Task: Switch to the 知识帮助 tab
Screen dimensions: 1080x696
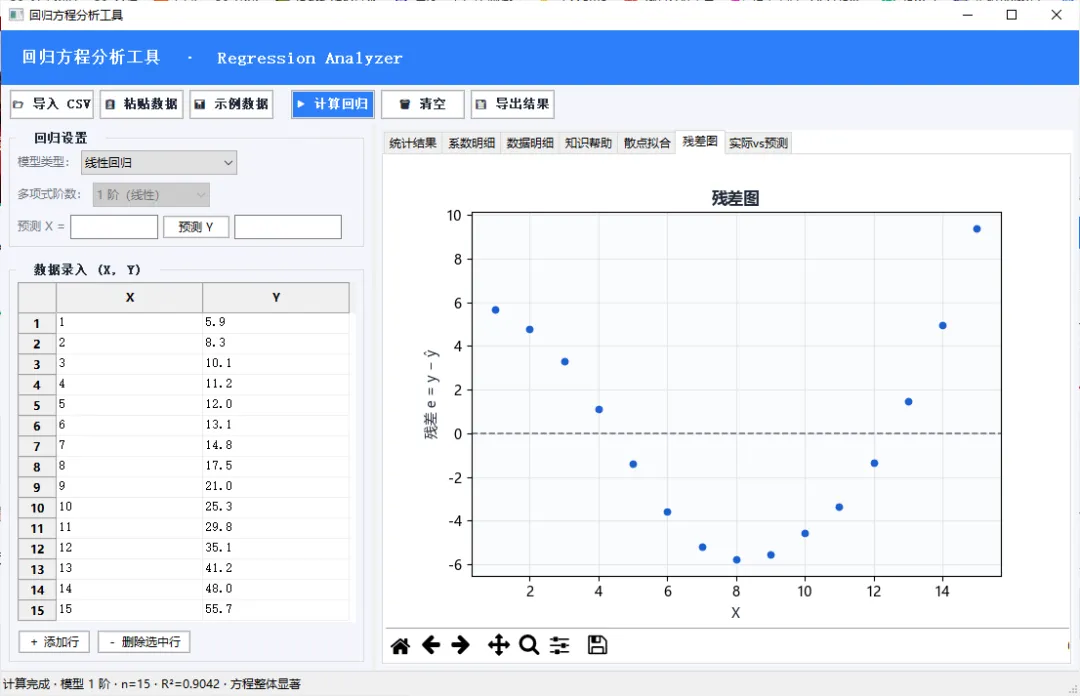Action: coord(588,143)
